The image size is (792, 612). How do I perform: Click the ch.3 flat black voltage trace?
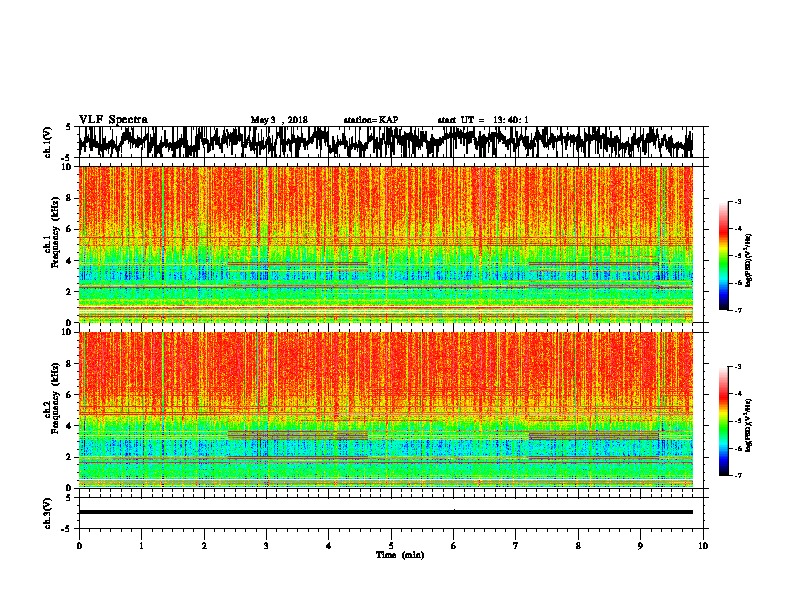[x=385, y=512]
